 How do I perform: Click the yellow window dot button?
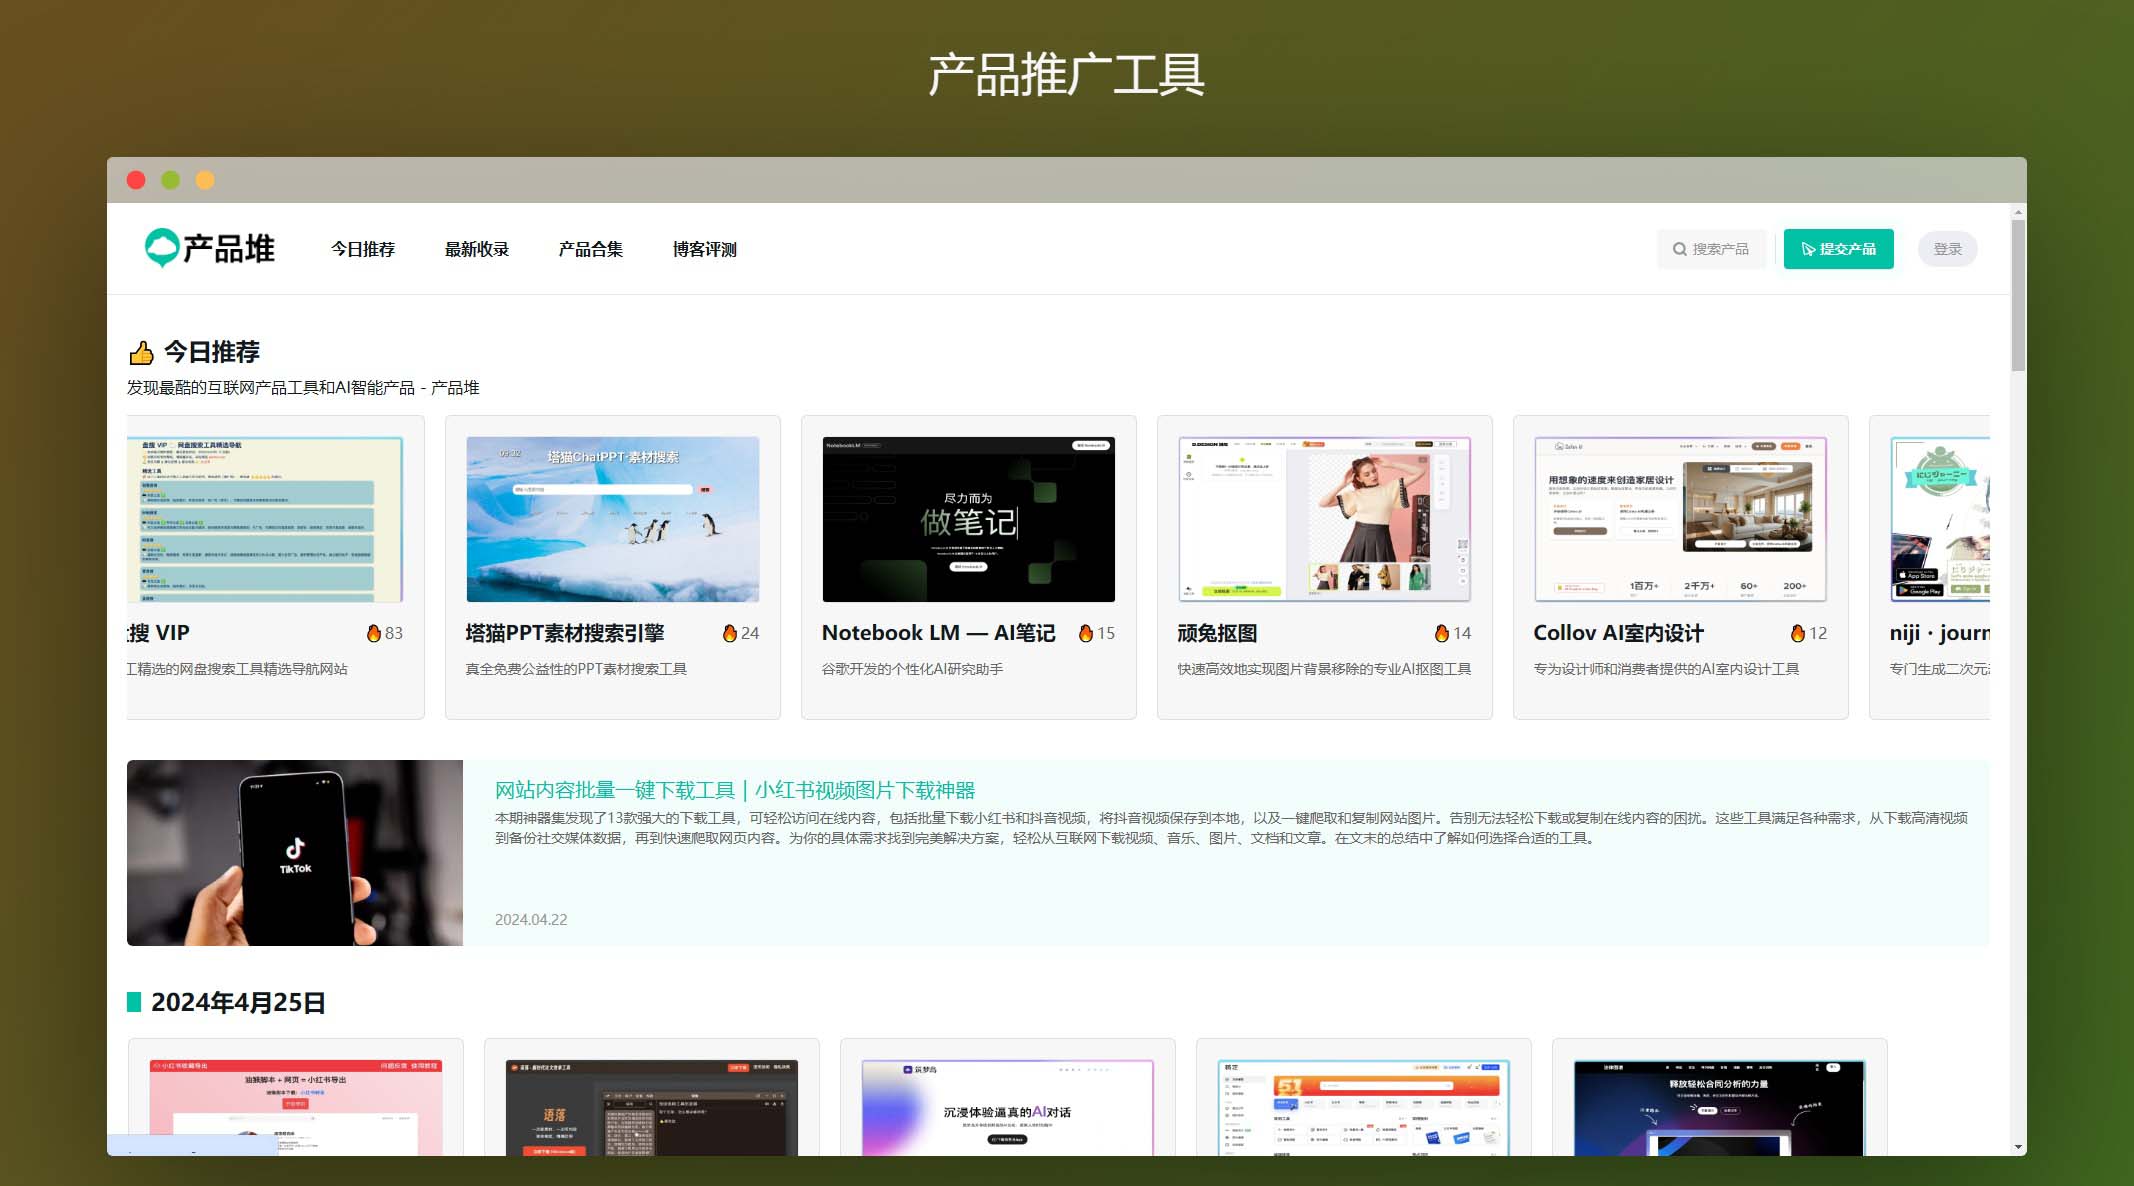(x=205, y=180)
